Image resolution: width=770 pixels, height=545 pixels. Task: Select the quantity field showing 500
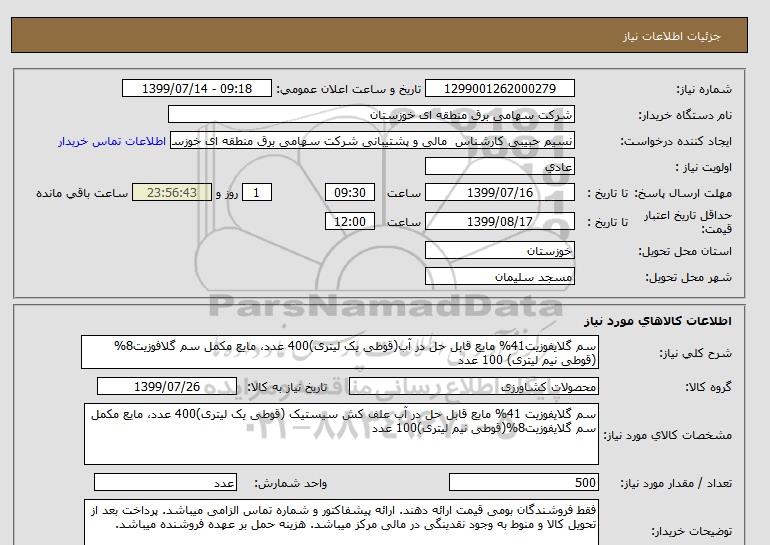click(523, 482)
